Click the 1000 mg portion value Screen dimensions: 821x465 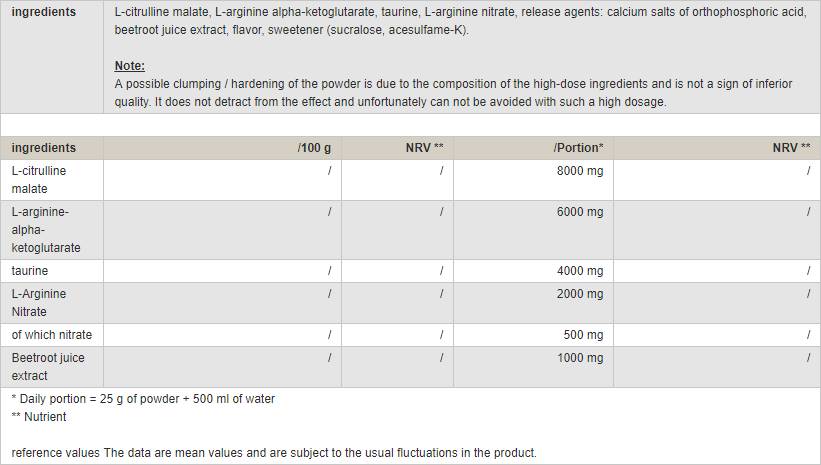(580, 358)
